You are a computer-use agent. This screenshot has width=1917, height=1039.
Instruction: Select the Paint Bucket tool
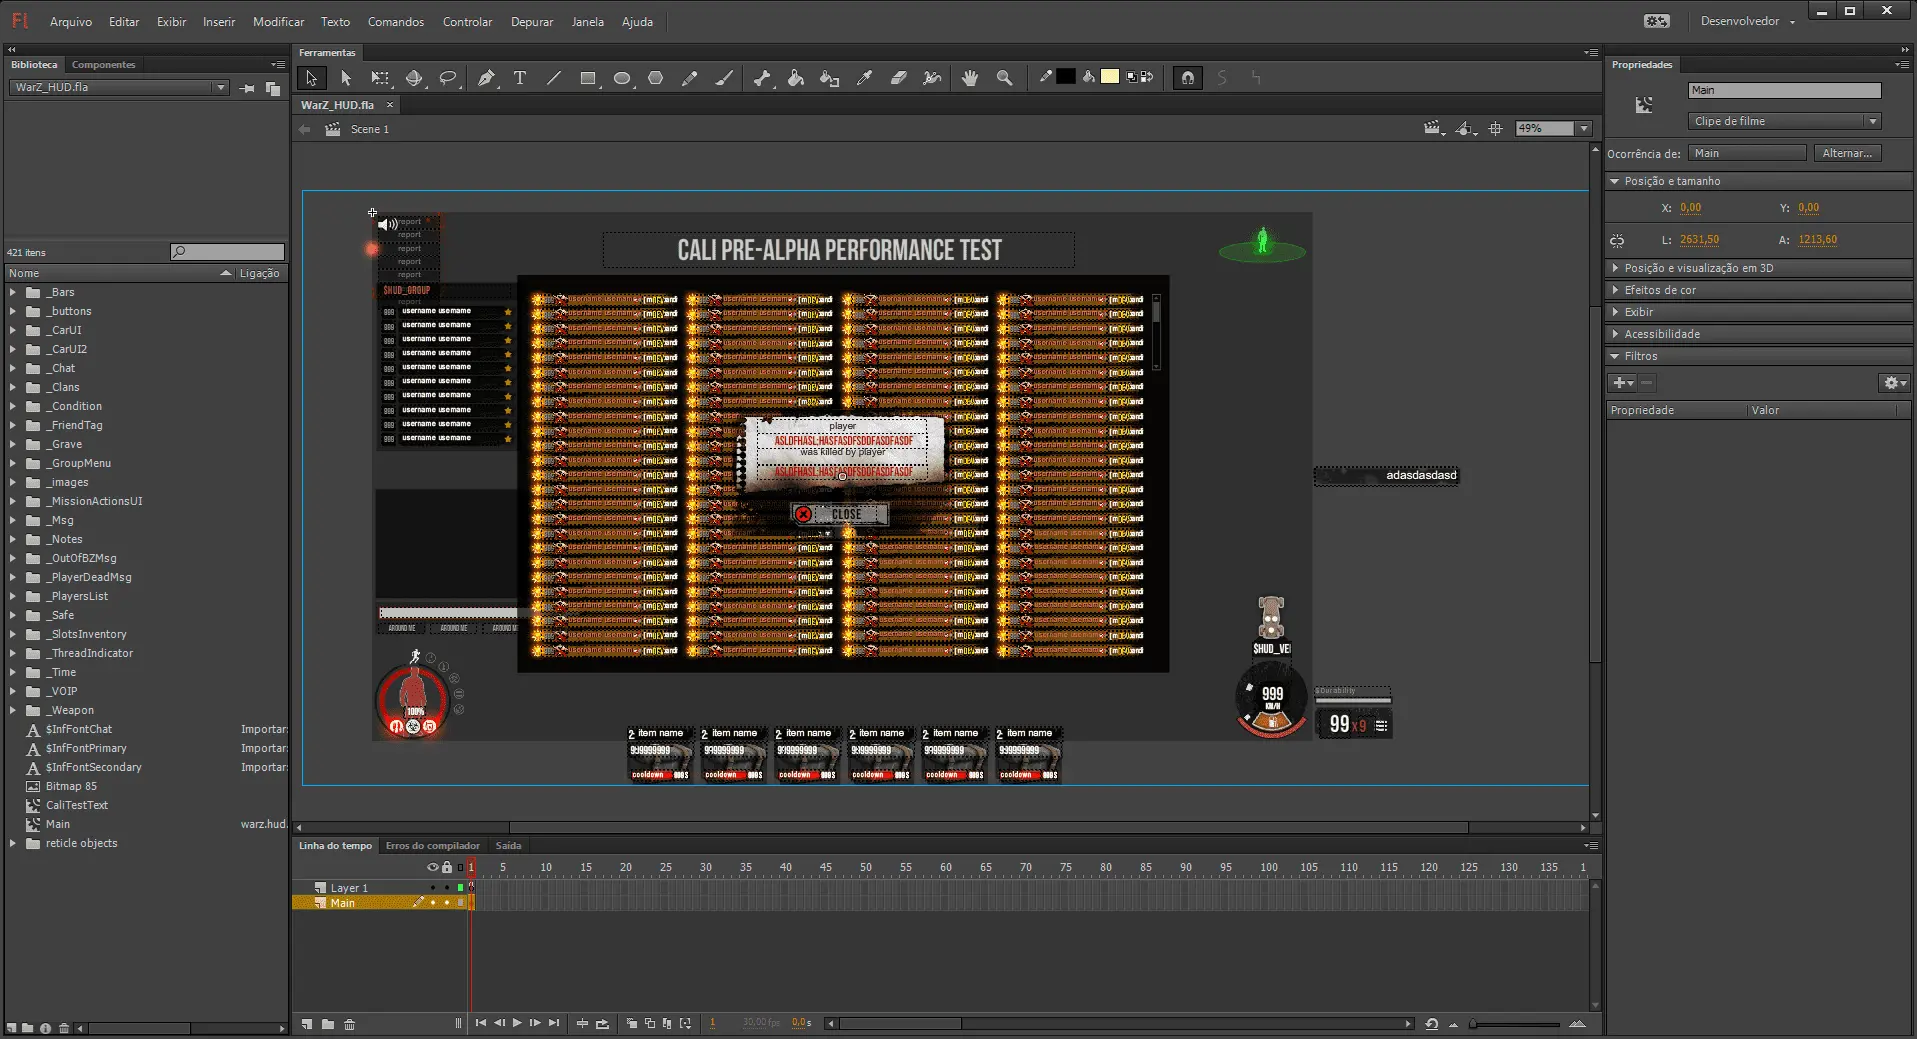(x=796, y=78)
